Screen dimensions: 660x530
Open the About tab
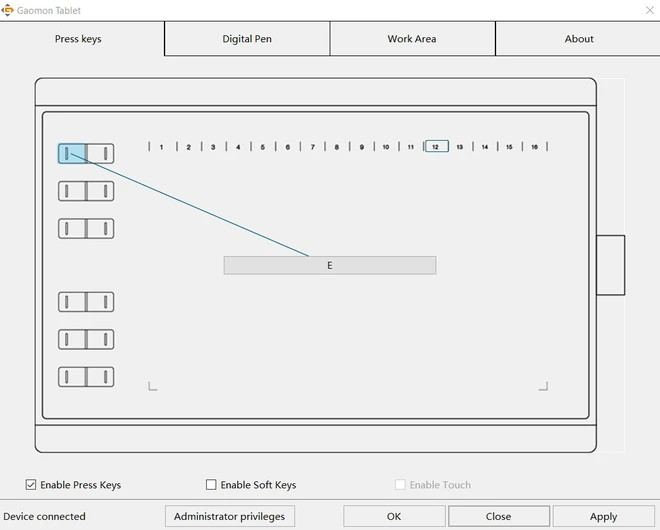coord(579,39)
